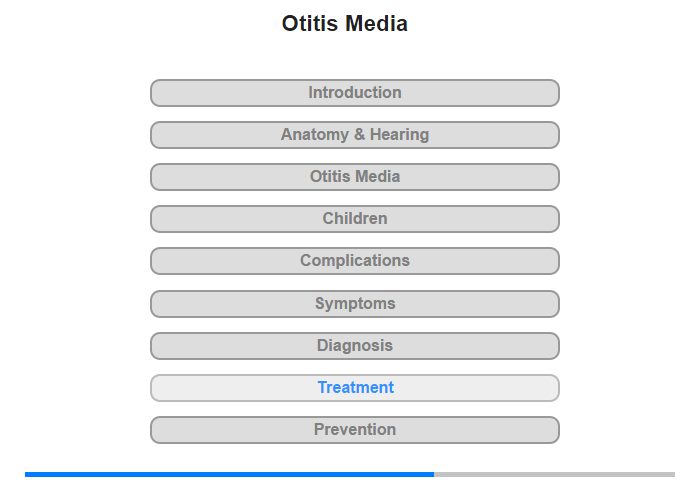700x480 pixels.
Task: Pick Symptoms from the section list
Action: tap(354, 304)
